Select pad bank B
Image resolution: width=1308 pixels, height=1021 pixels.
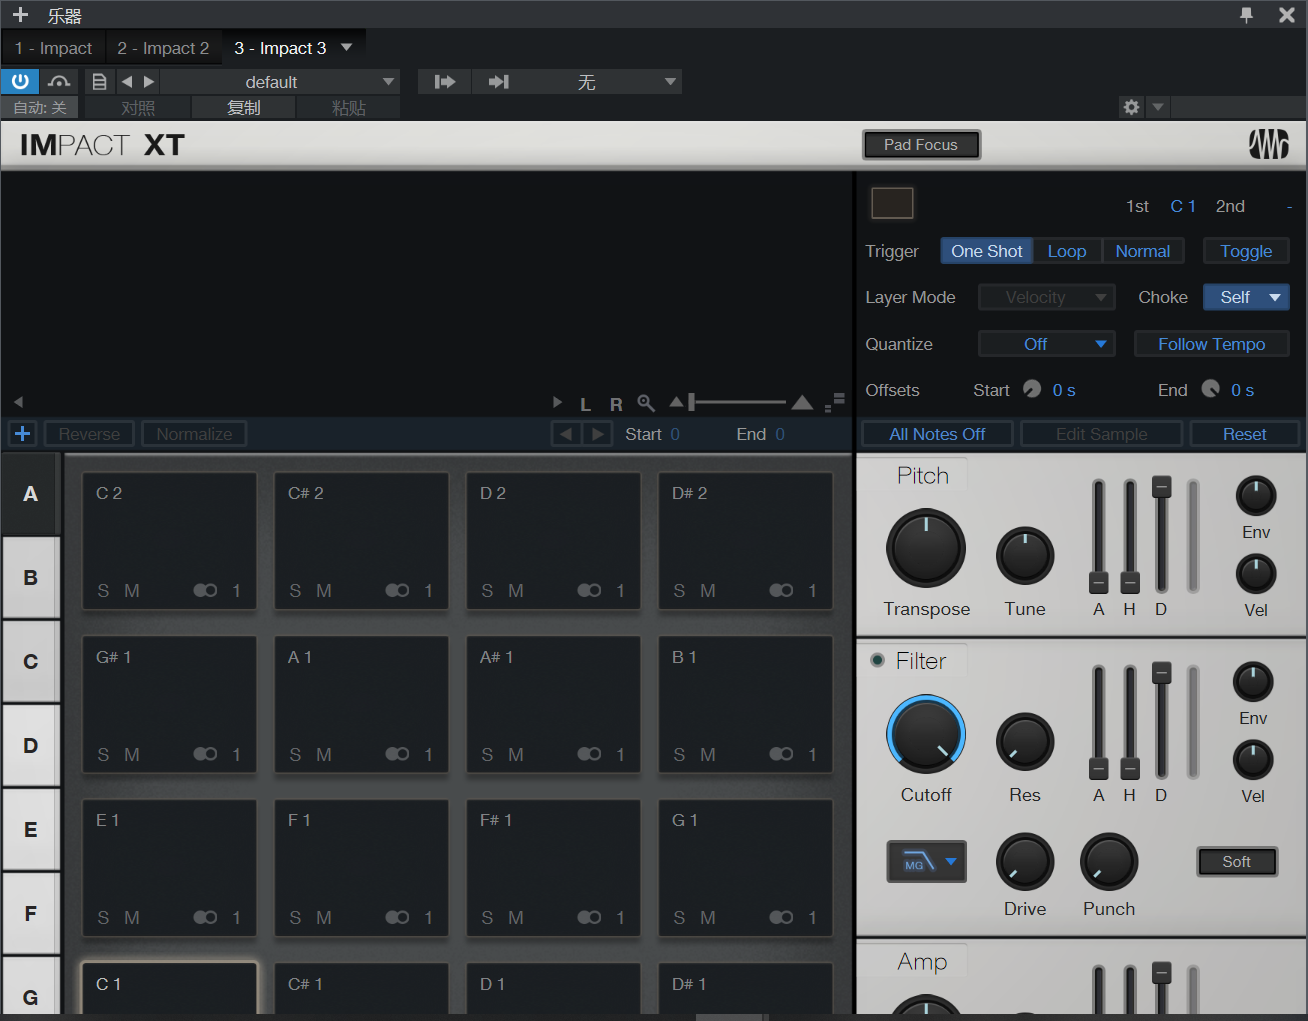(x=31, y=578)
